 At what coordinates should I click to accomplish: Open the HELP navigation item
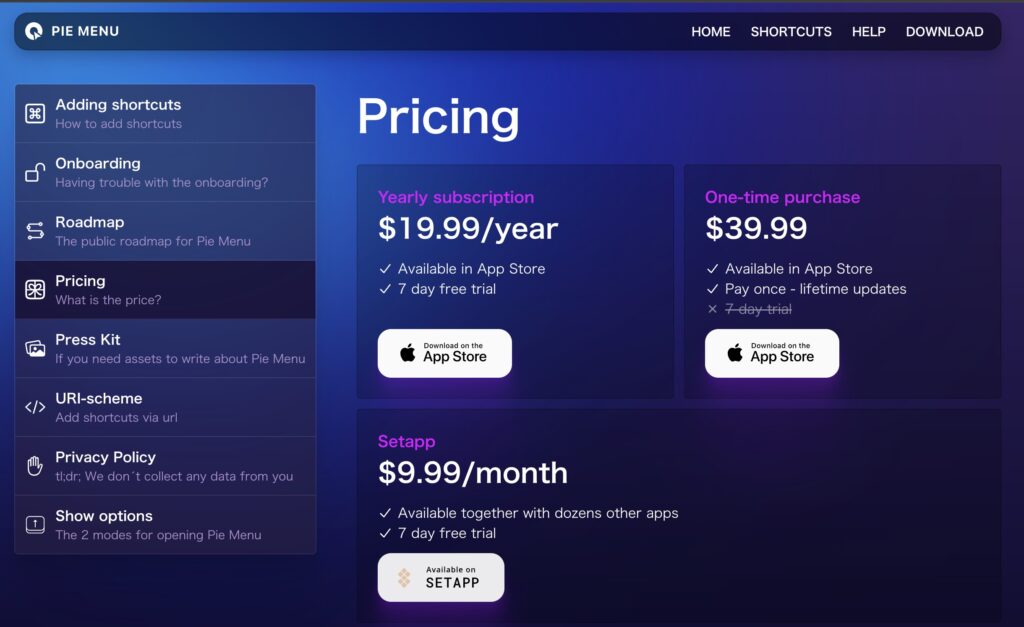pos(869,31)
